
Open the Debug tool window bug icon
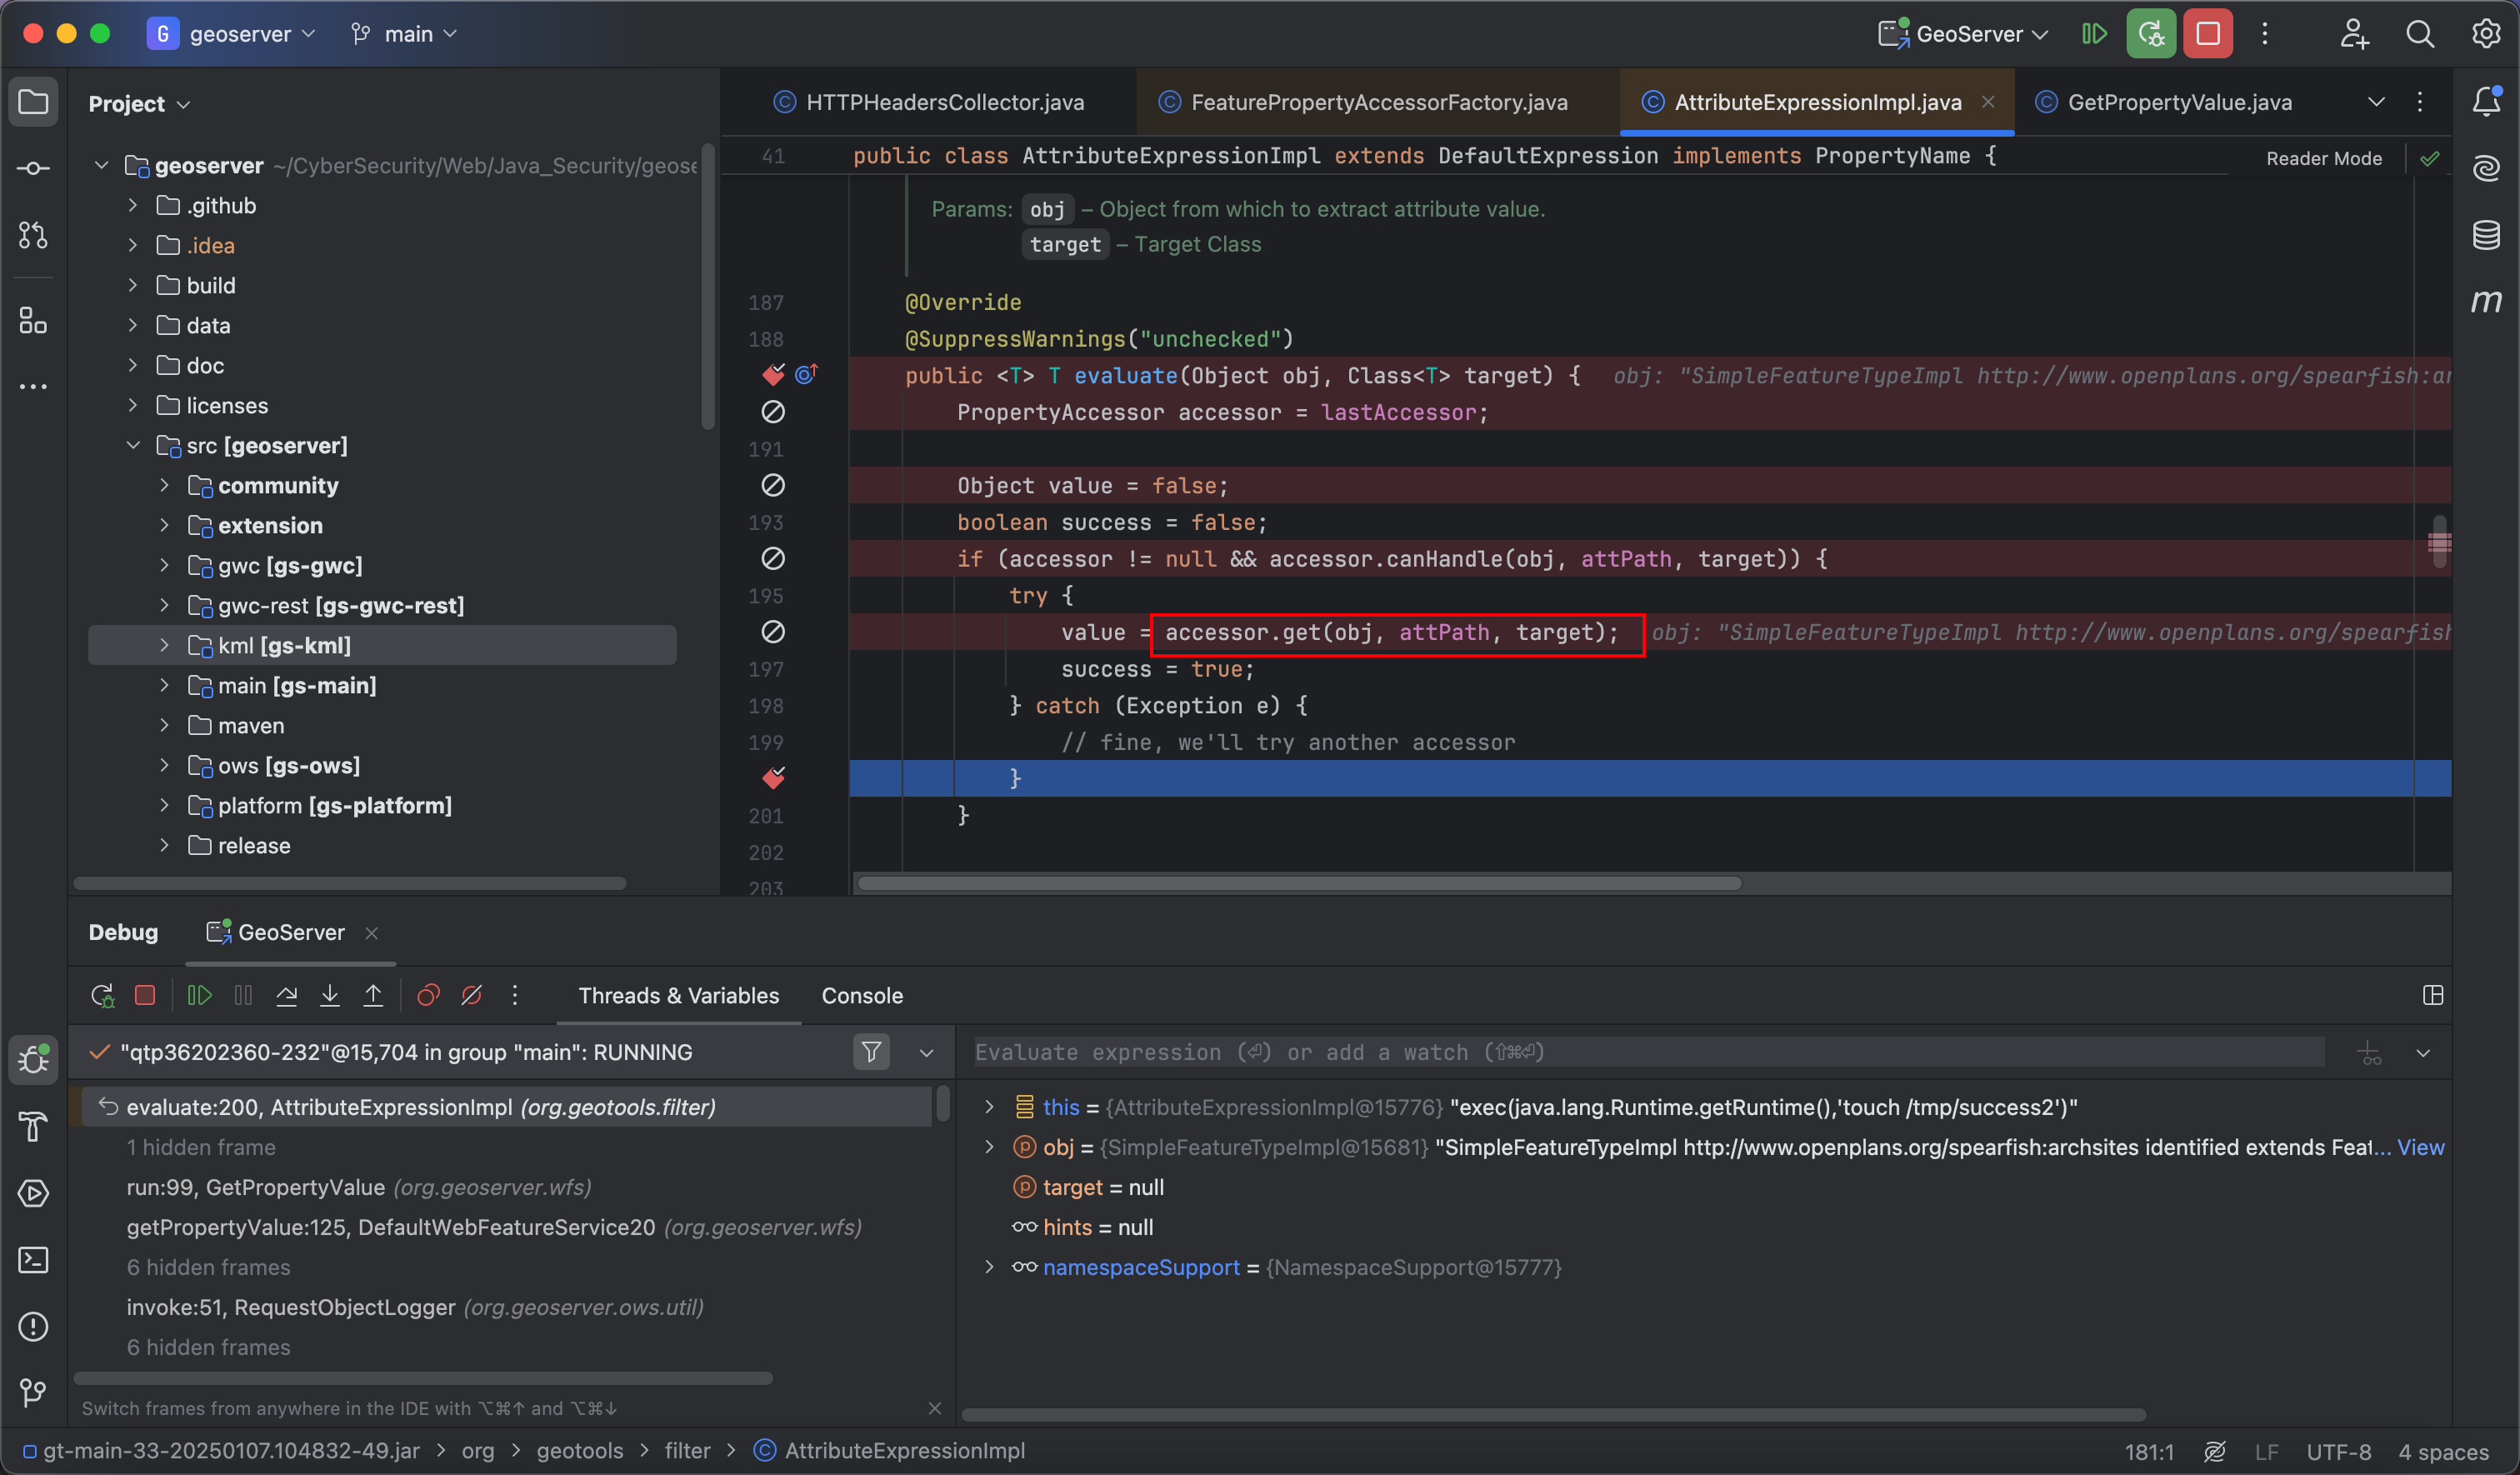pos(33,1059)
